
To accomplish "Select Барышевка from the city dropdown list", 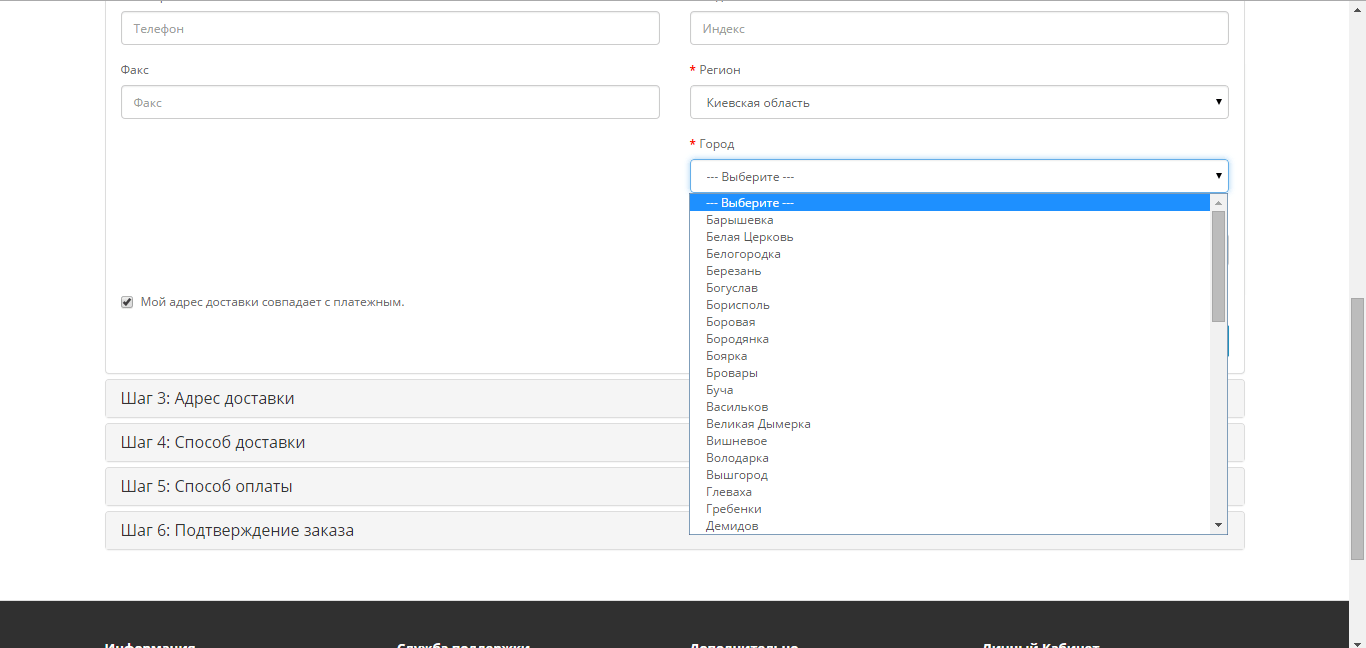I will click(739, 220).
